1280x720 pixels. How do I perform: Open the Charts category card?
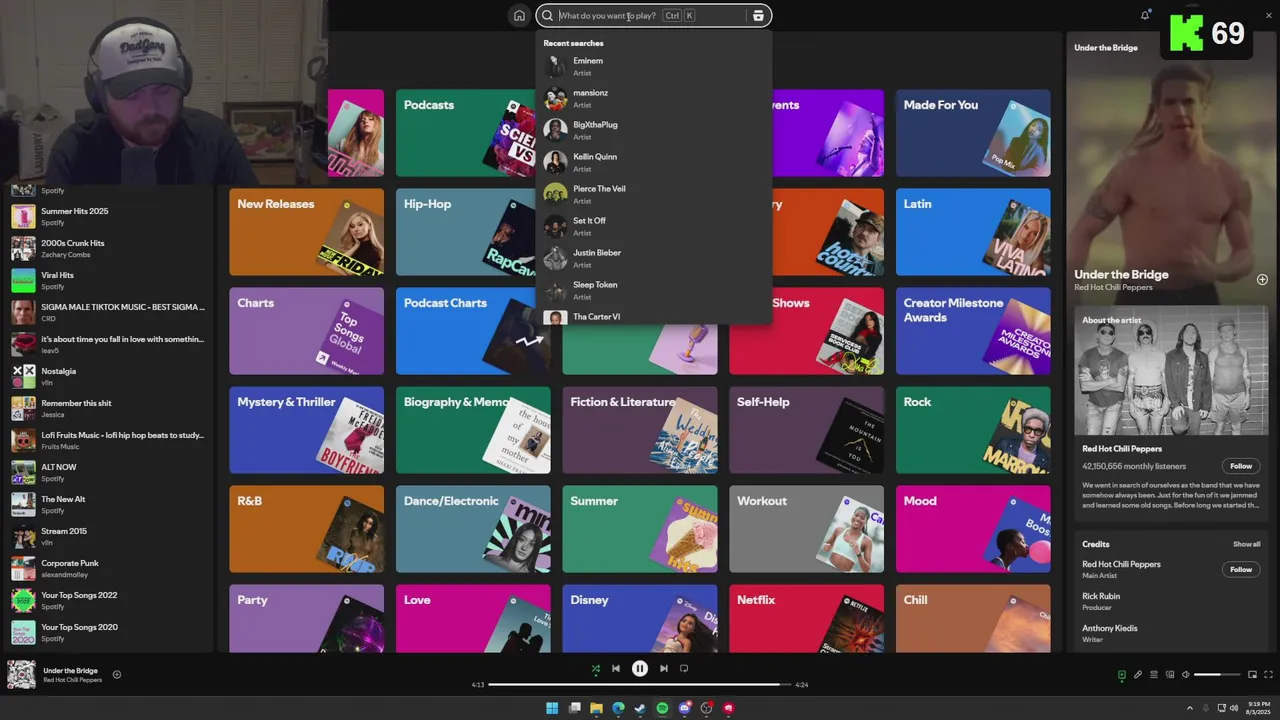click(307, 331)
